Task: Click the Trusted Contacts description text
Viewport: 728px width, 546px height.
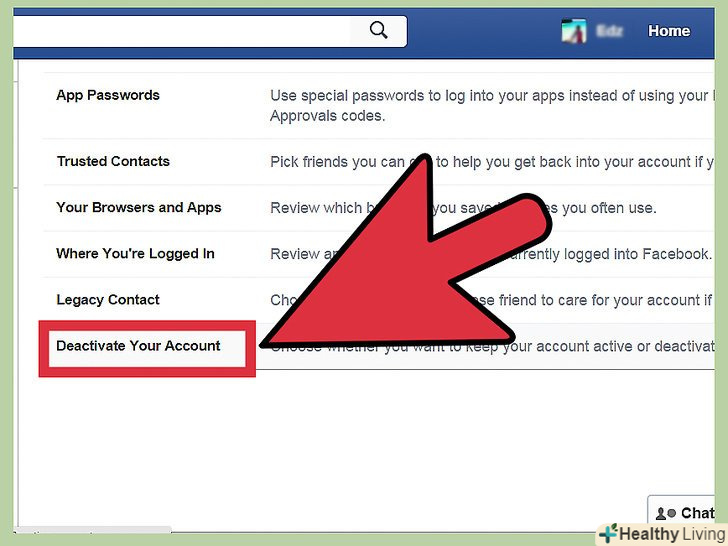Action: [492, 162]
